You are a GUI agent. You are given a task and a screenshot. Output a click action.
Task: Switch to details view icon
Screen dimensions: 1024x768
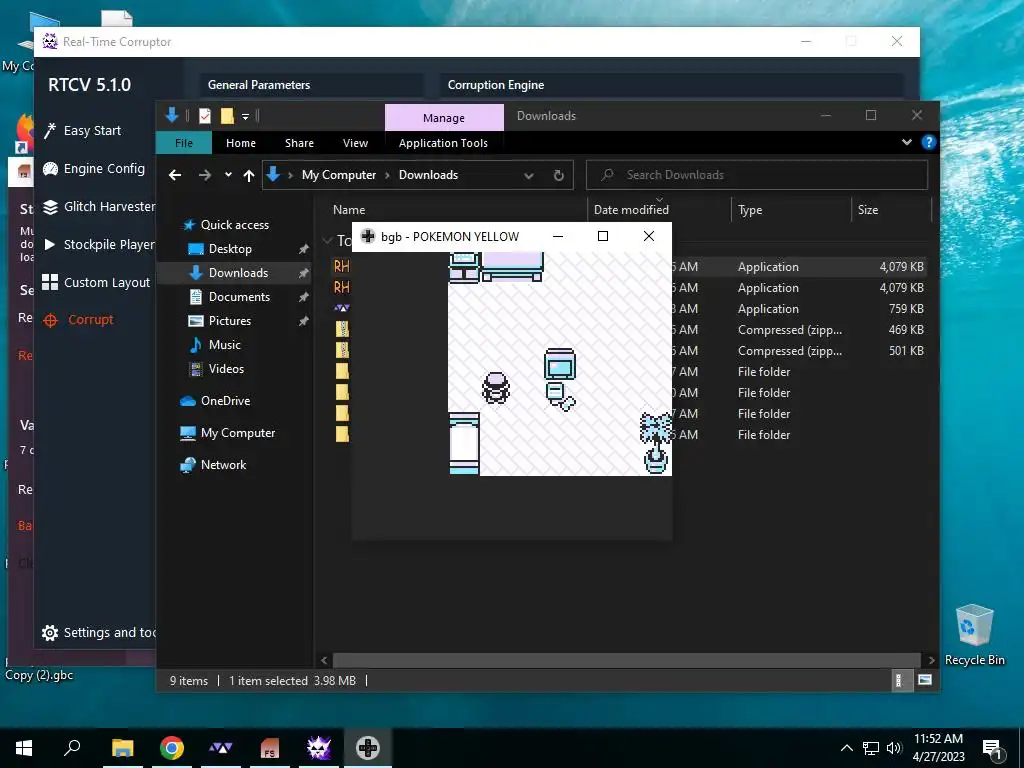click(899, 680)
